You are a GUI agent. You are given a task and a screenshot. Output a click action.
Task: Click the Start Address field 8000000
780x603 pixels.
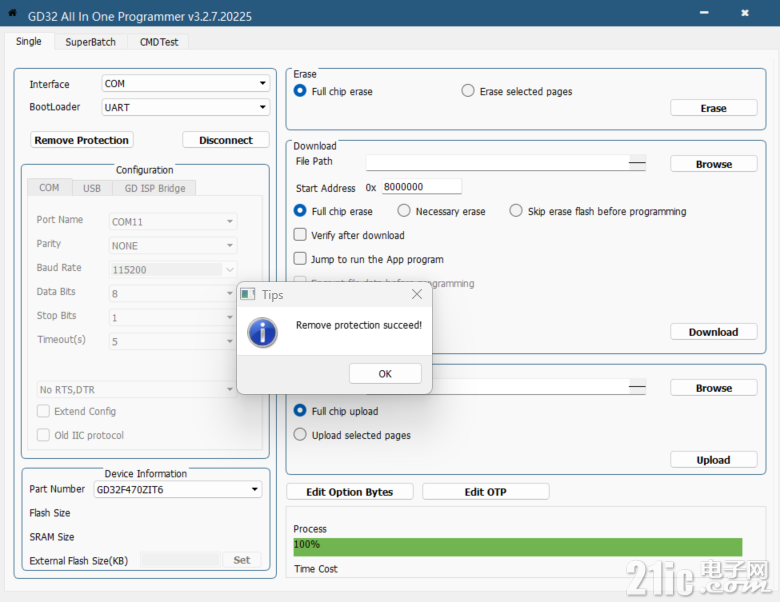422,187
